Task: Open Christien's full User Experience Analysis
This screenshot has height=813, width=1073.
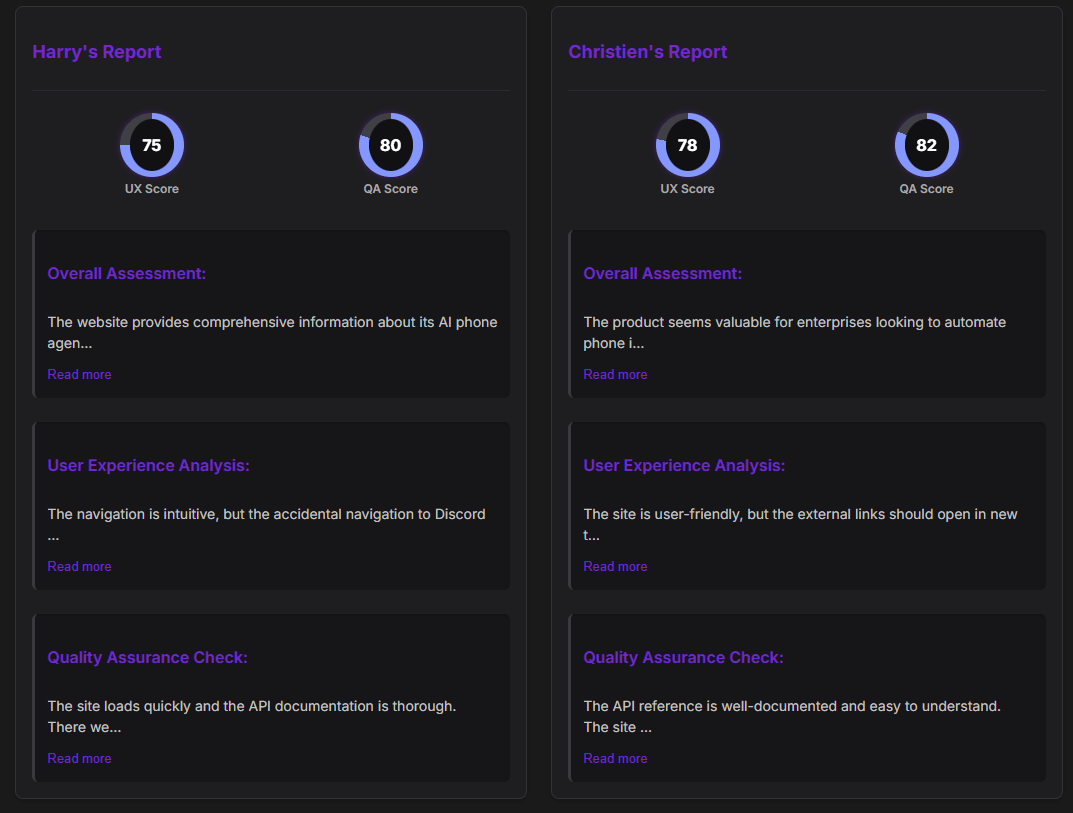Action: (x=615, y=566)
